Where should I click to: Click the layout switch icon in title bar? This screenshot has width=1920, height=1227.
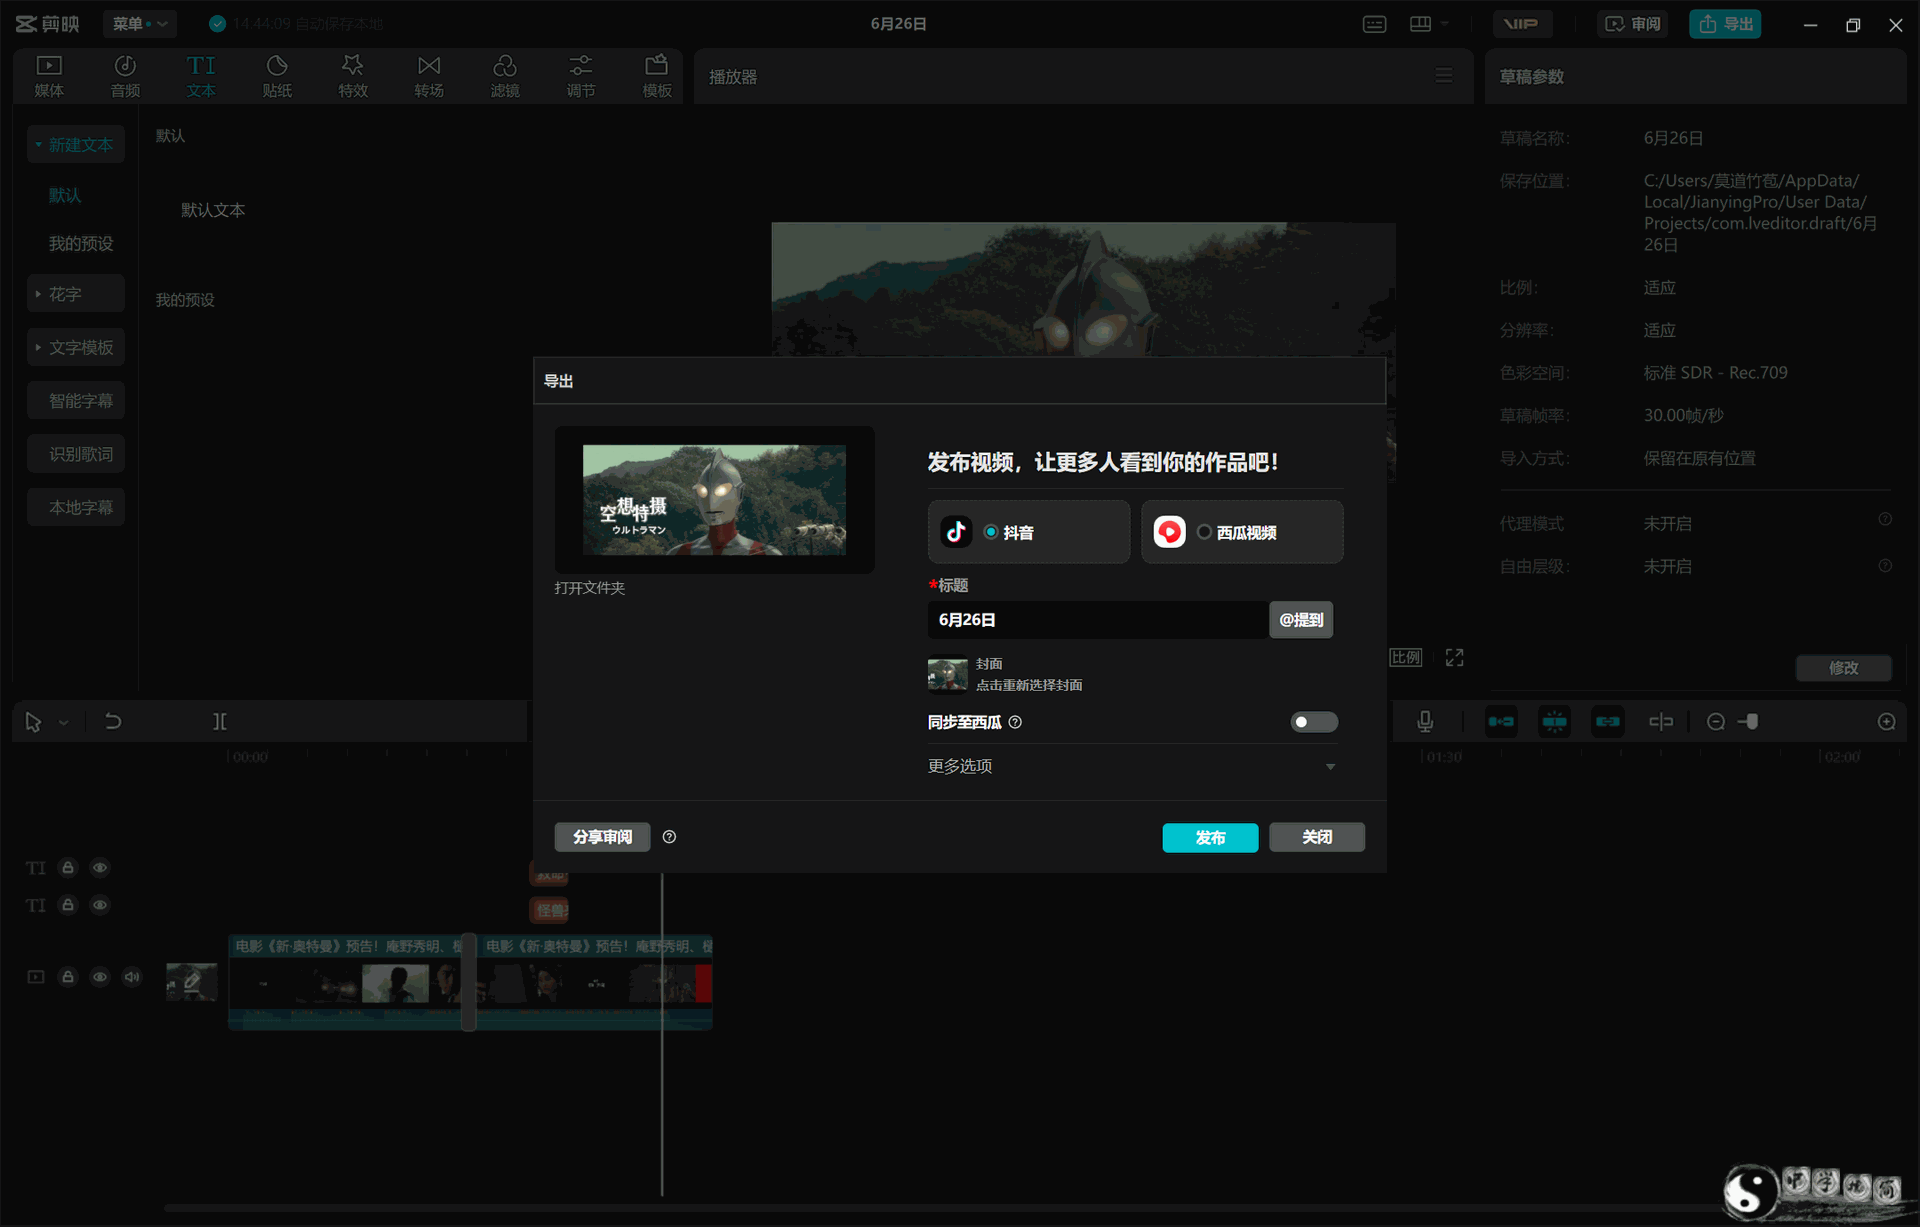coord(1420,24)
